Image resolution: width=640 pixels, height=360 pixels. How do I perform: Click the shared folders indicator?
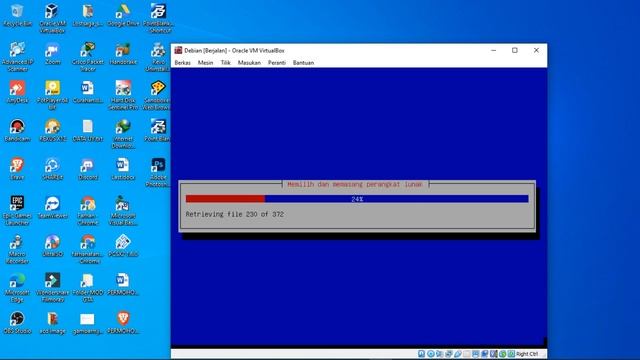tap(466, 354)
